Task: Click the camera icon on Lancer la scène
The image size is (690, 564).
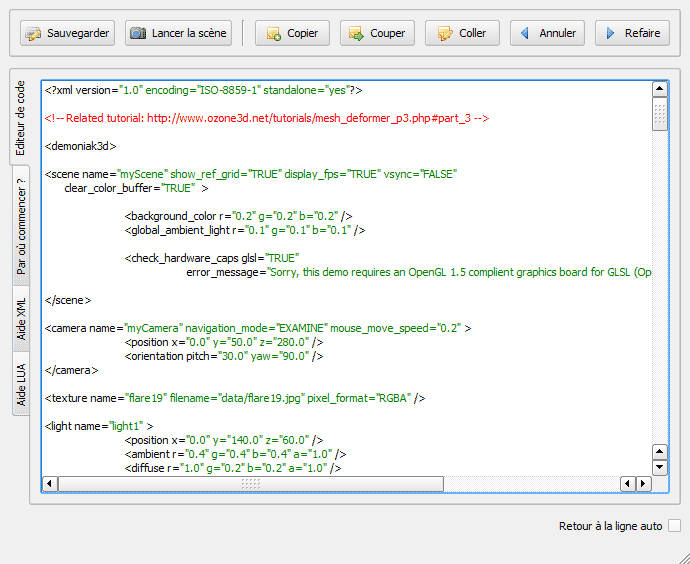Action: (x=138, y=33)
